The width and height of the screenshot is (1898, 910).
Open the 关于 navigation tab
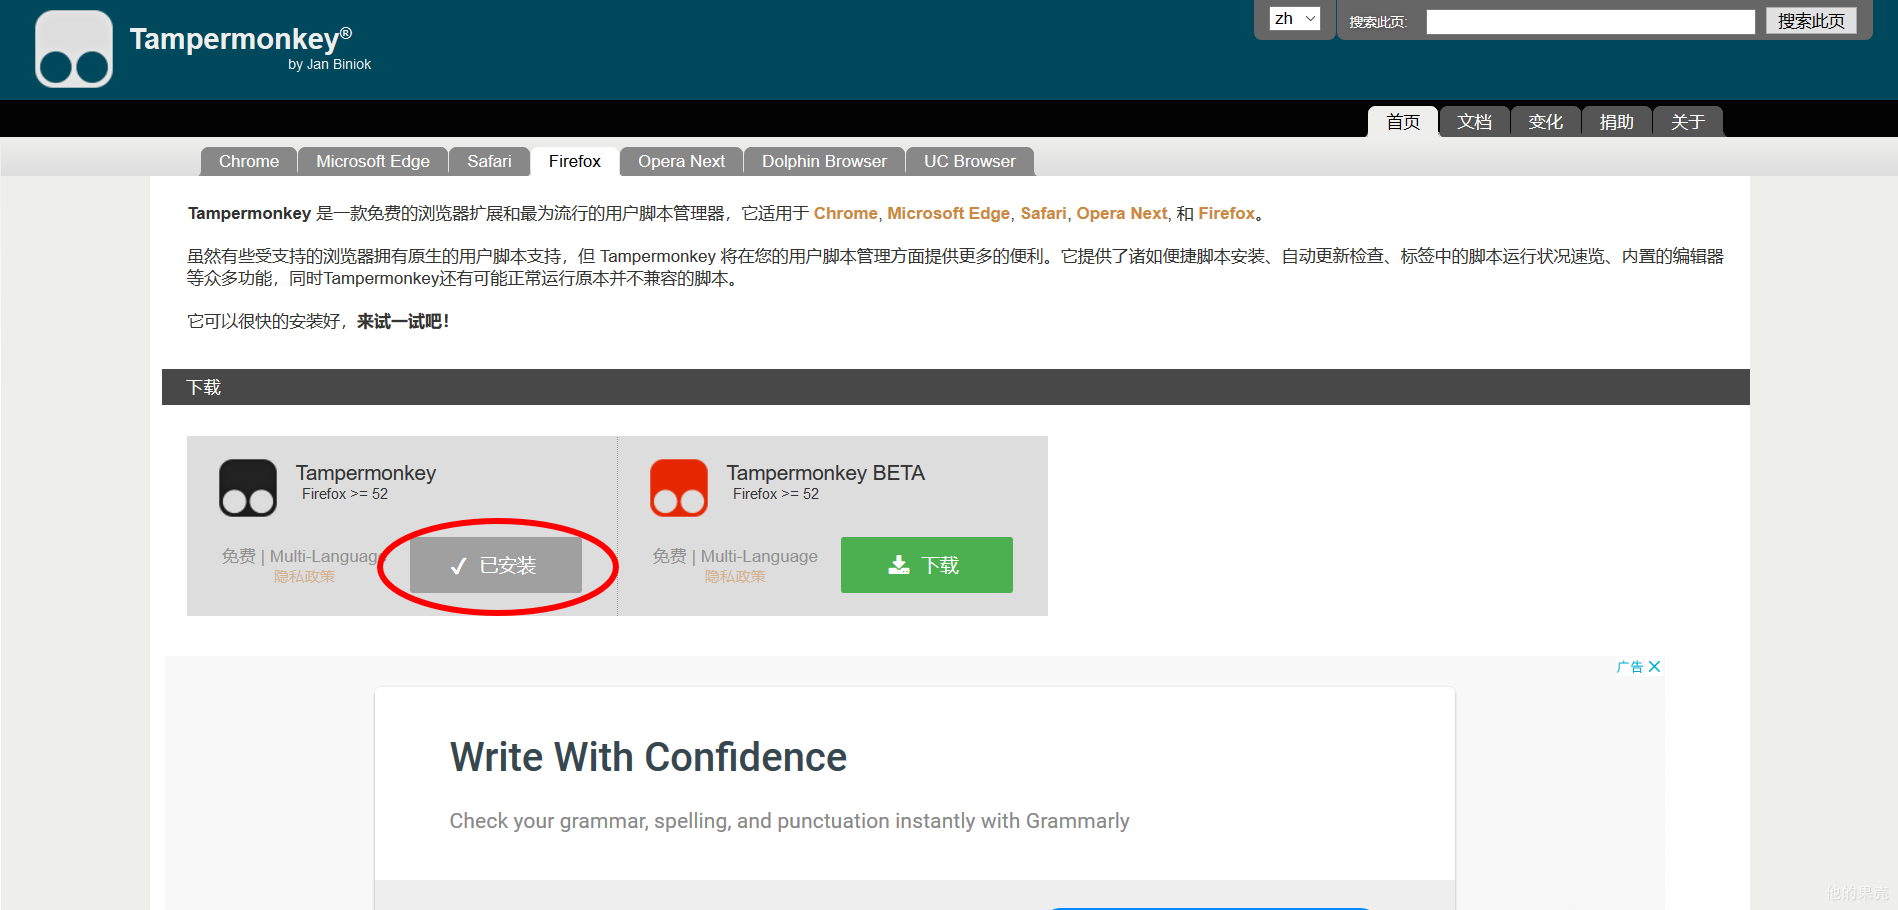pos(1687,122)
